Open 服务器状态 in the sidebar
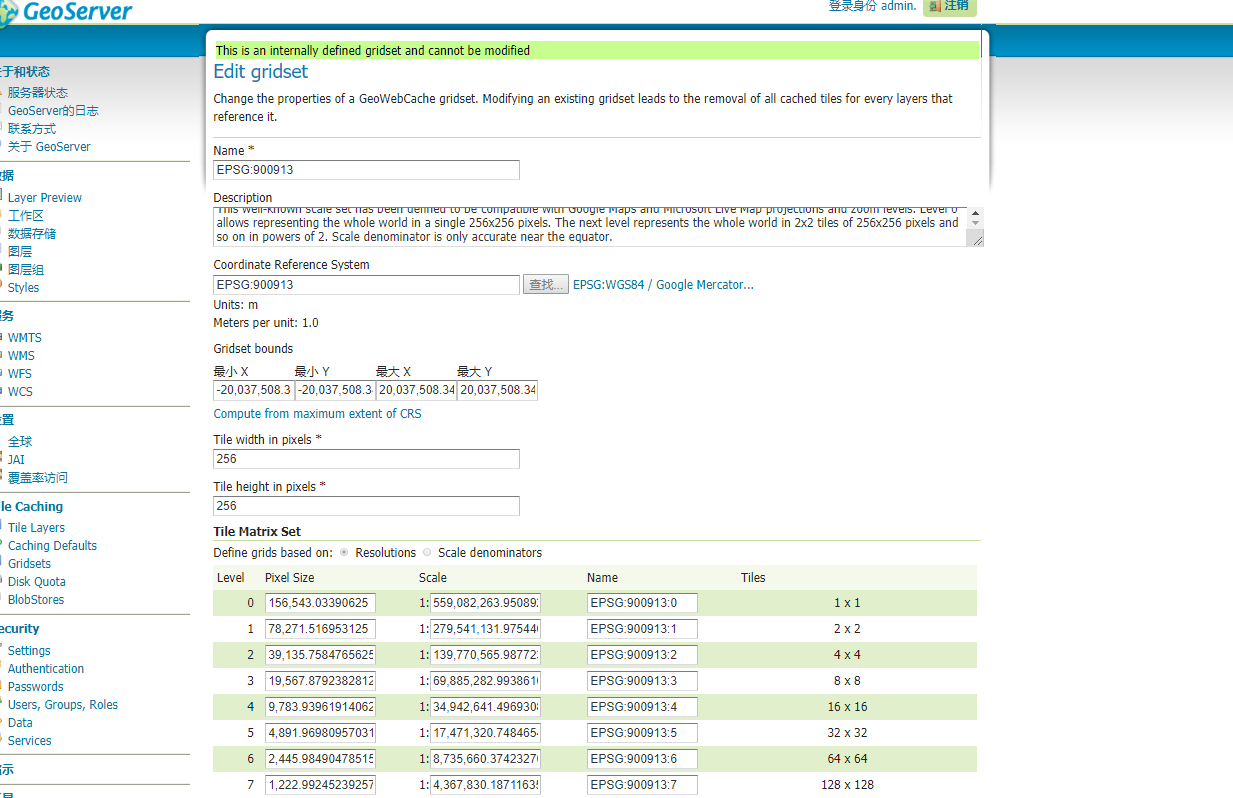The width and height of the screenshot is (1233, 798). (38, 93)
